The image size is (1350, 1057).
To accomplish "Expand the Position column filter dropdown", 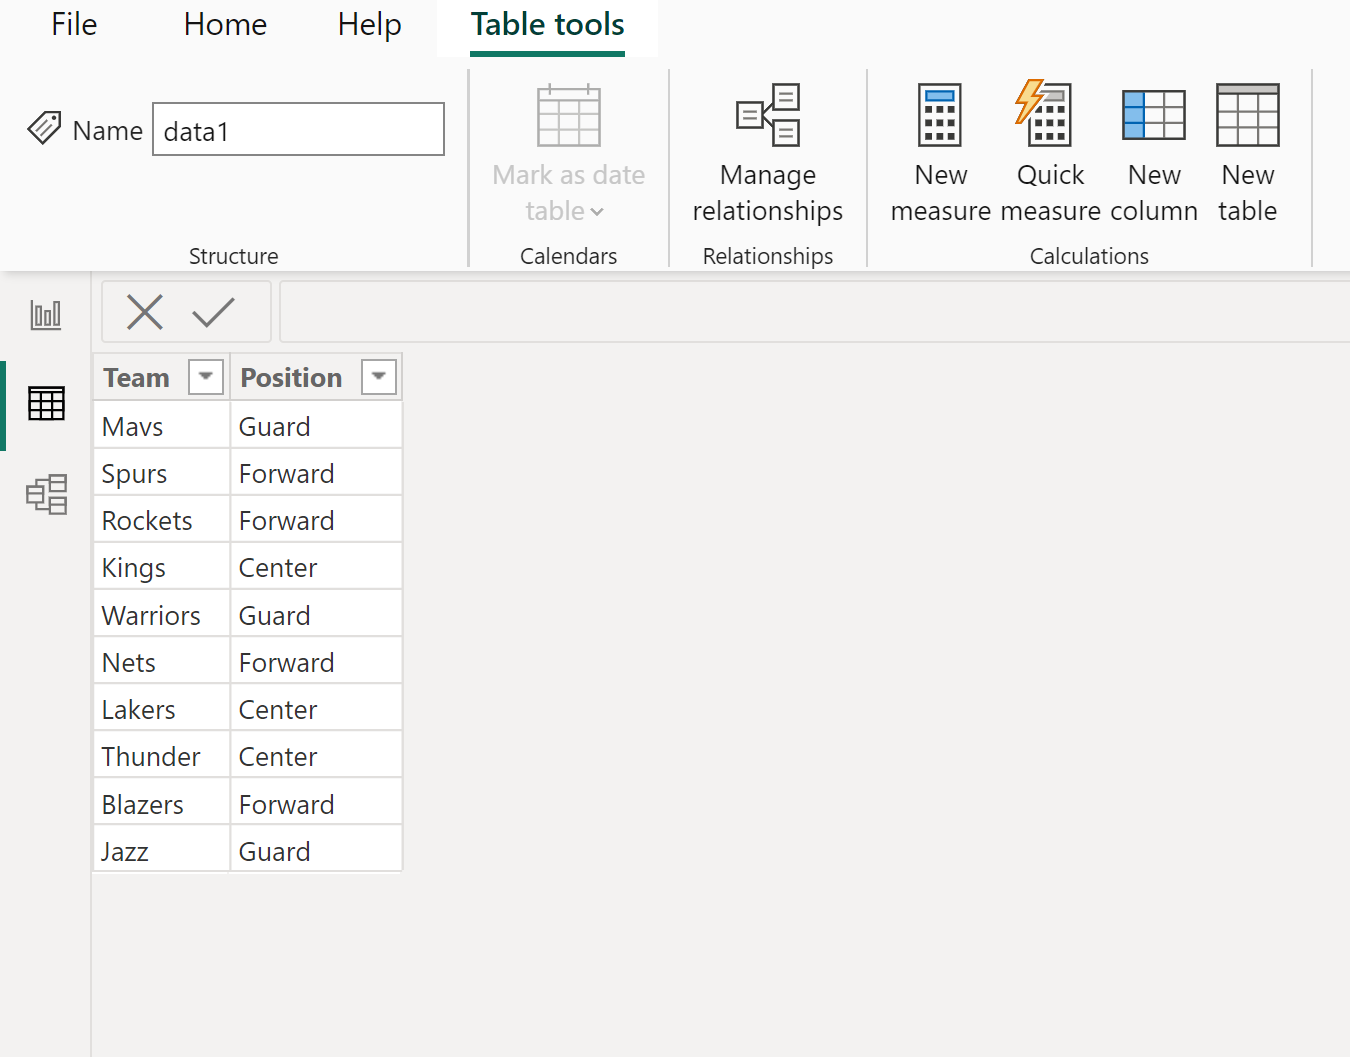I will (379, 377).
